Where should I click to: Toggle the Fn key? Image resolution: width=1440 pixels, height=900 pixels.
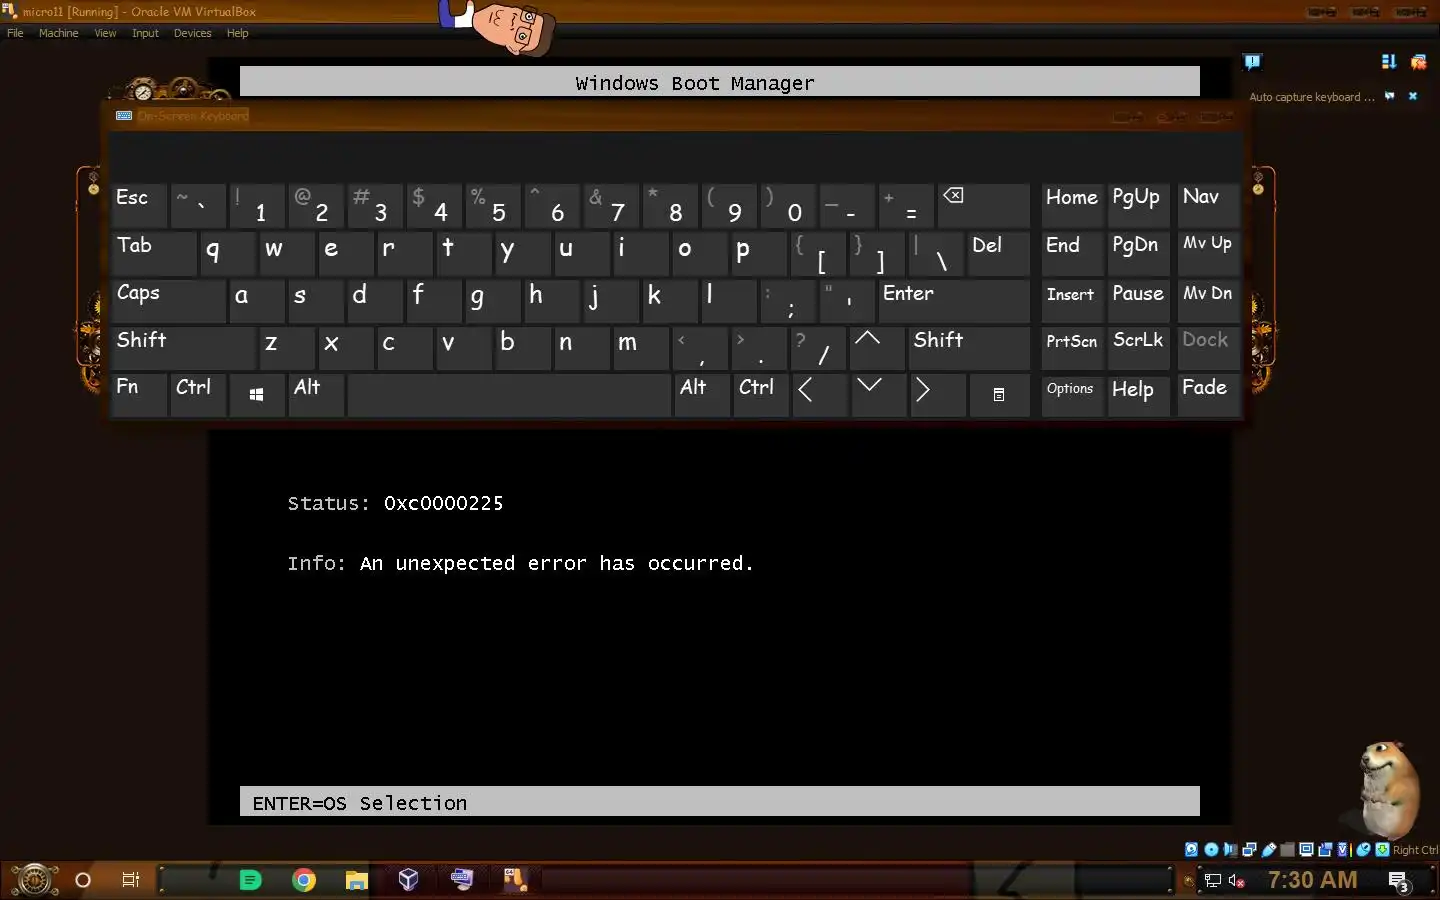[138, 394]
